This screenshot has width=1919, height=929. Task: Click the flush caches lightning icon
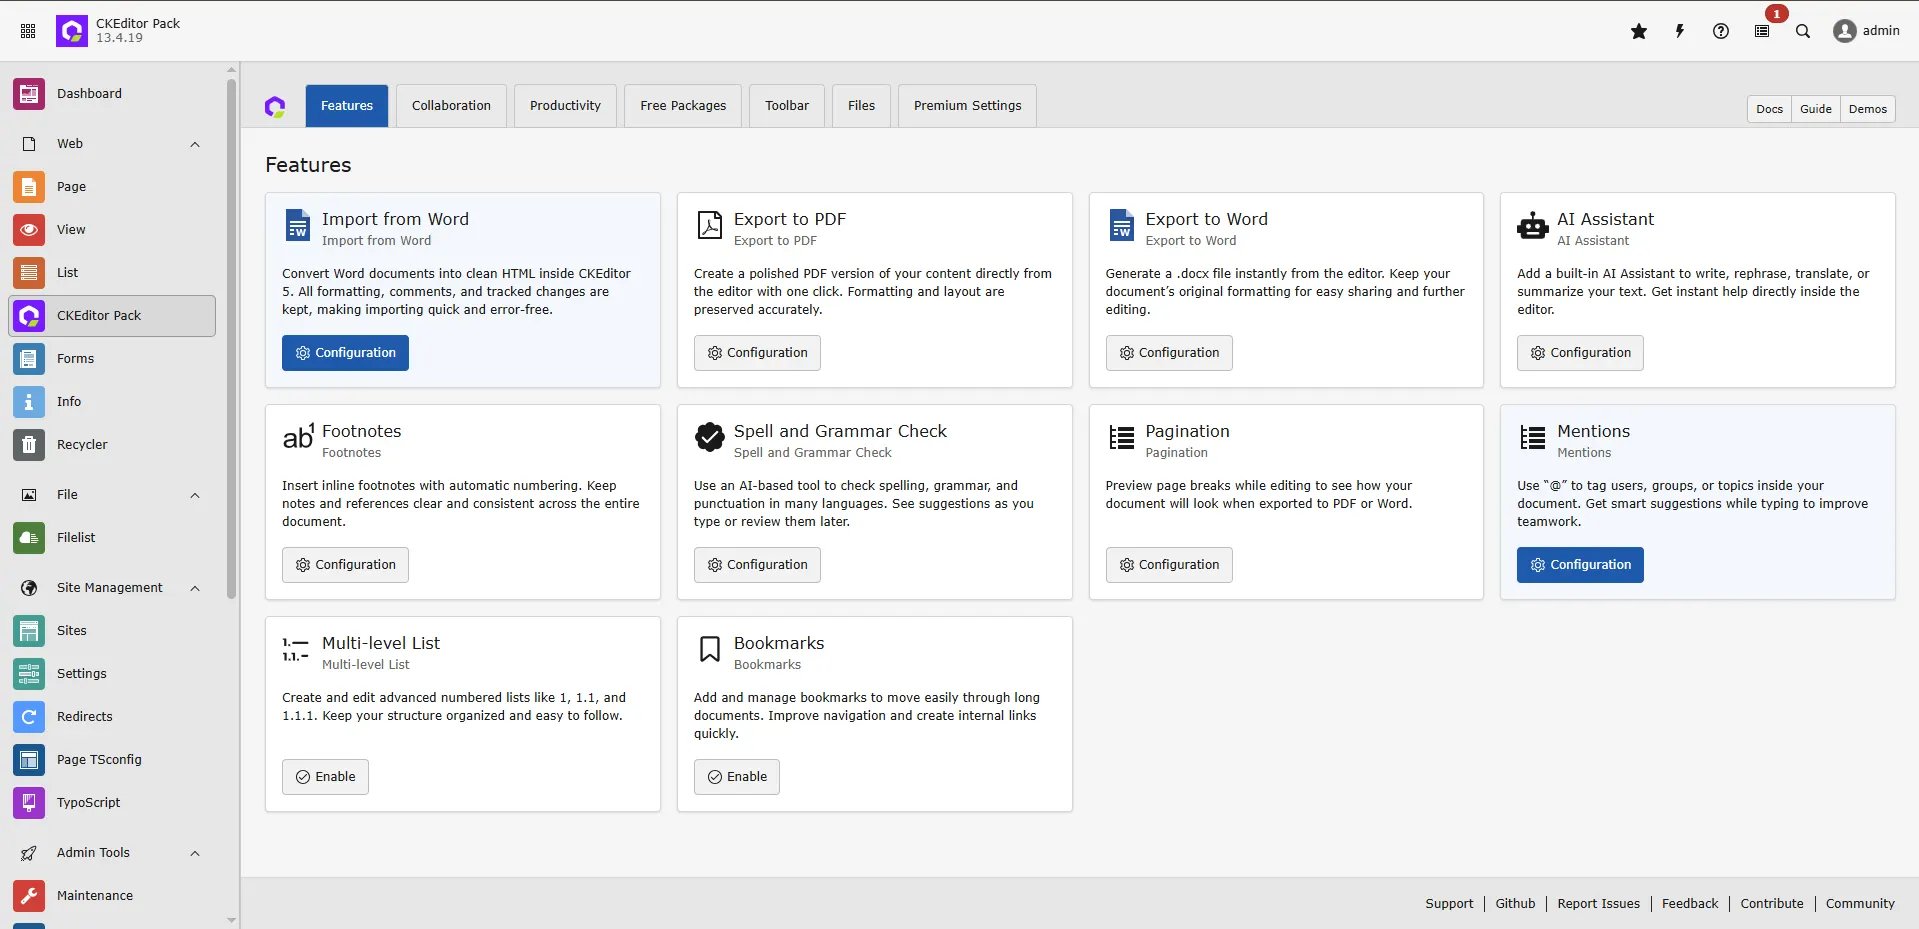point(1680,31)
